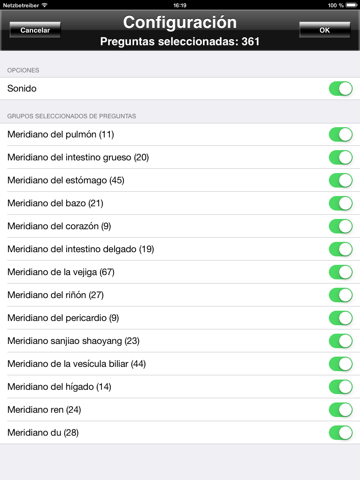Toggle Meridiano del pericardio (9) switch
This screenshot has height=480, width=360.
(x=341, y=318)
